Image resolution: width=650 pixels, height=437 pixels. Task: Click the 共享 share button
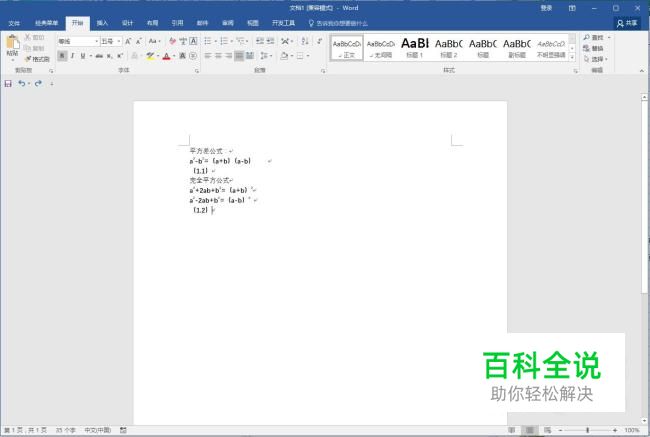click(627, 23)
